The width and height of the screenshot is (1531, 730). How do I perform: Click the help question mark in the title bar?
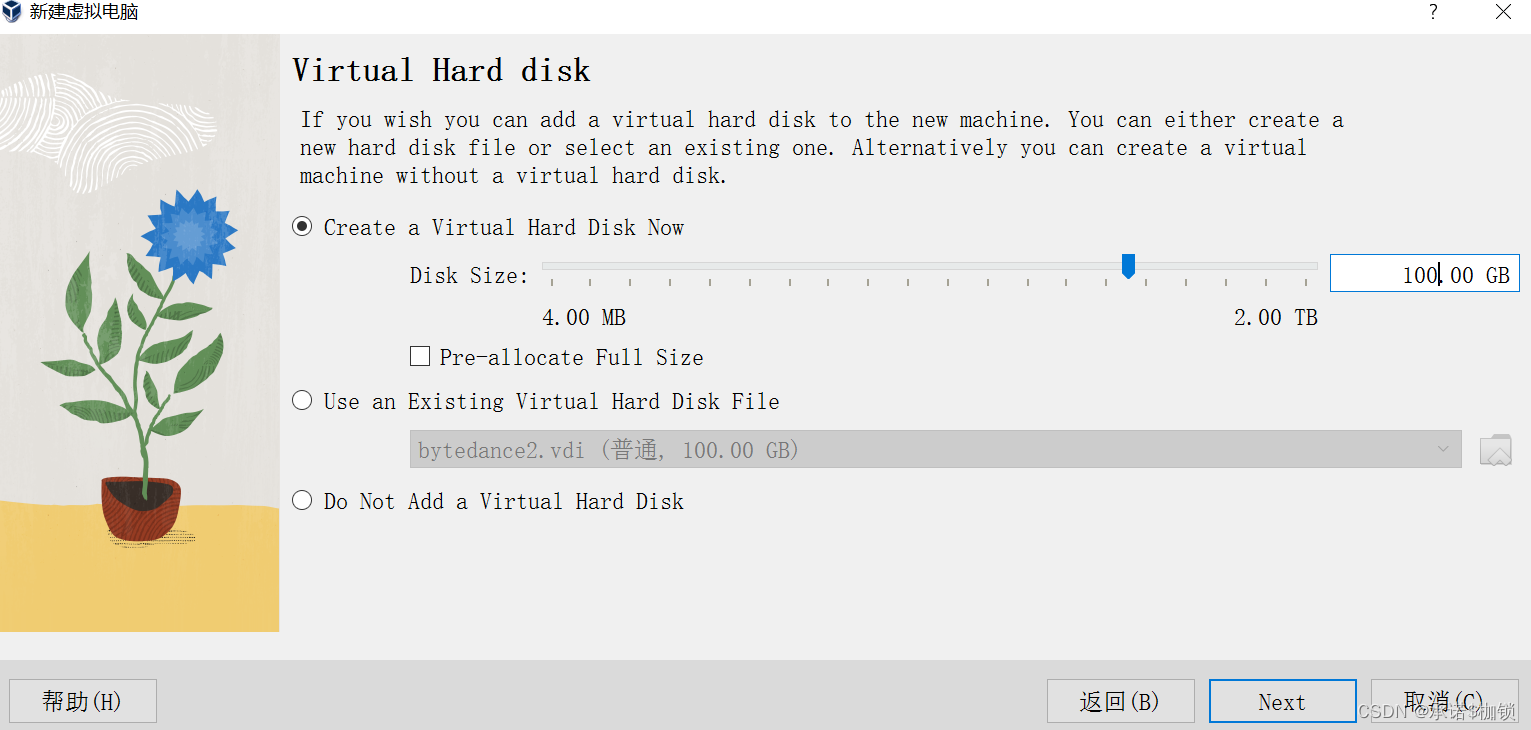[1432, 12]
